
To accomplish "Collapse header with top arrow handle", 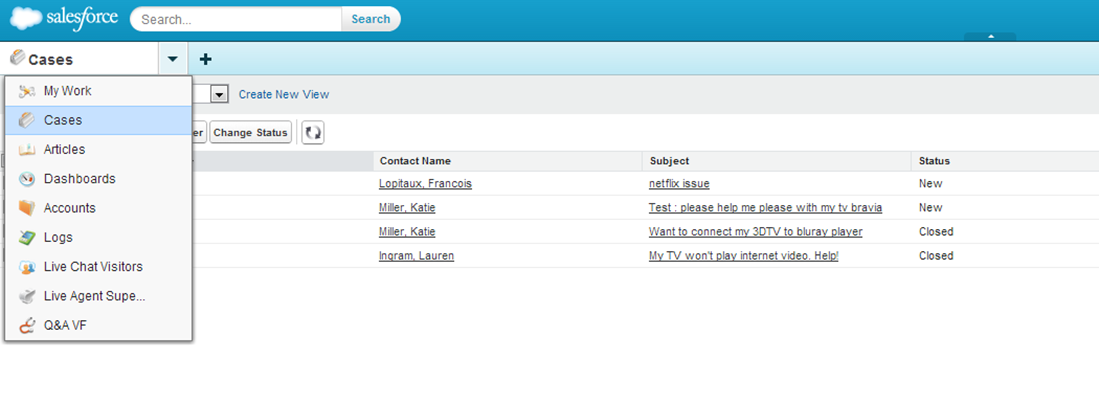I will pos(990,36).
